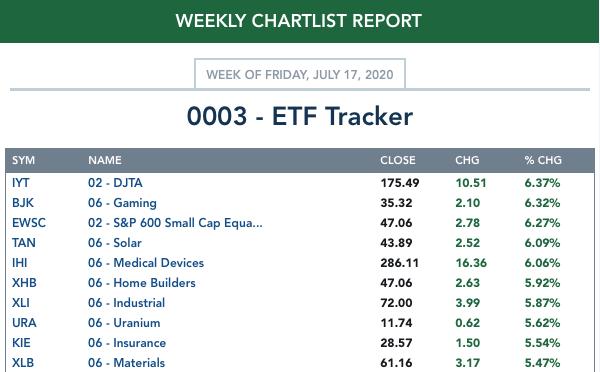Click the Weekly Chartlist Report banner
This screenshot has width=600, height=372.
299,21
